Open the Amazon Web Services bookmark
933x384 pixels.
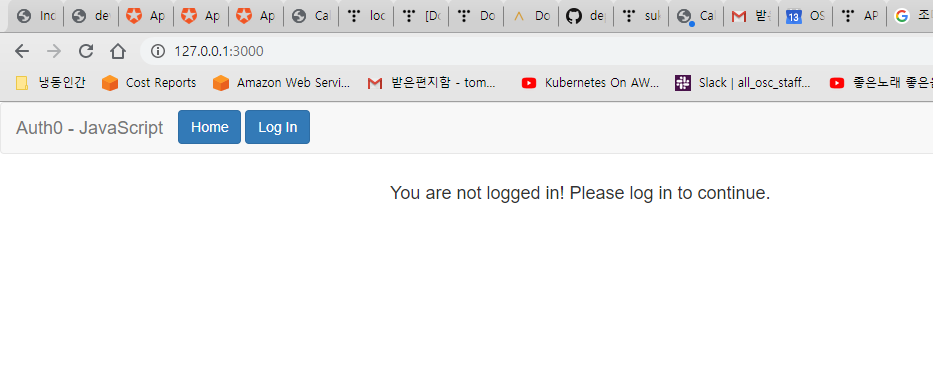(281, 83)
